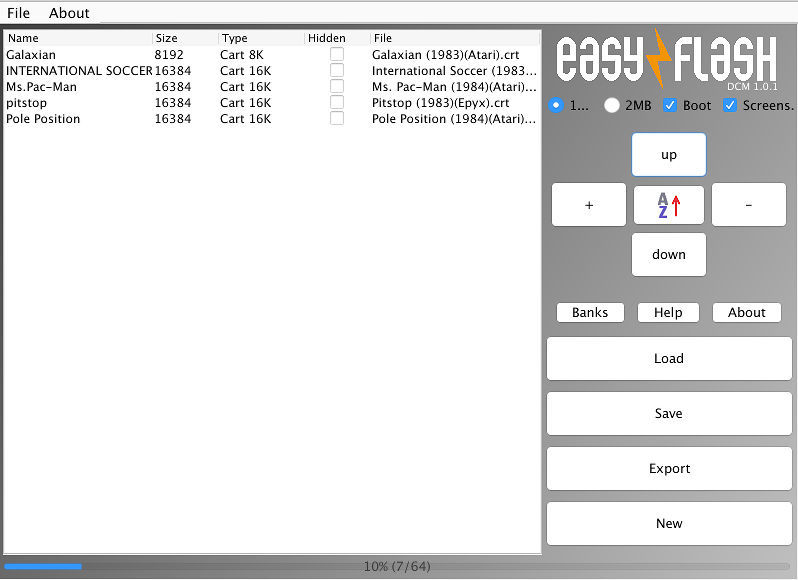Open the Banks button
Screen dimensions: 798x580
(590, 312)
